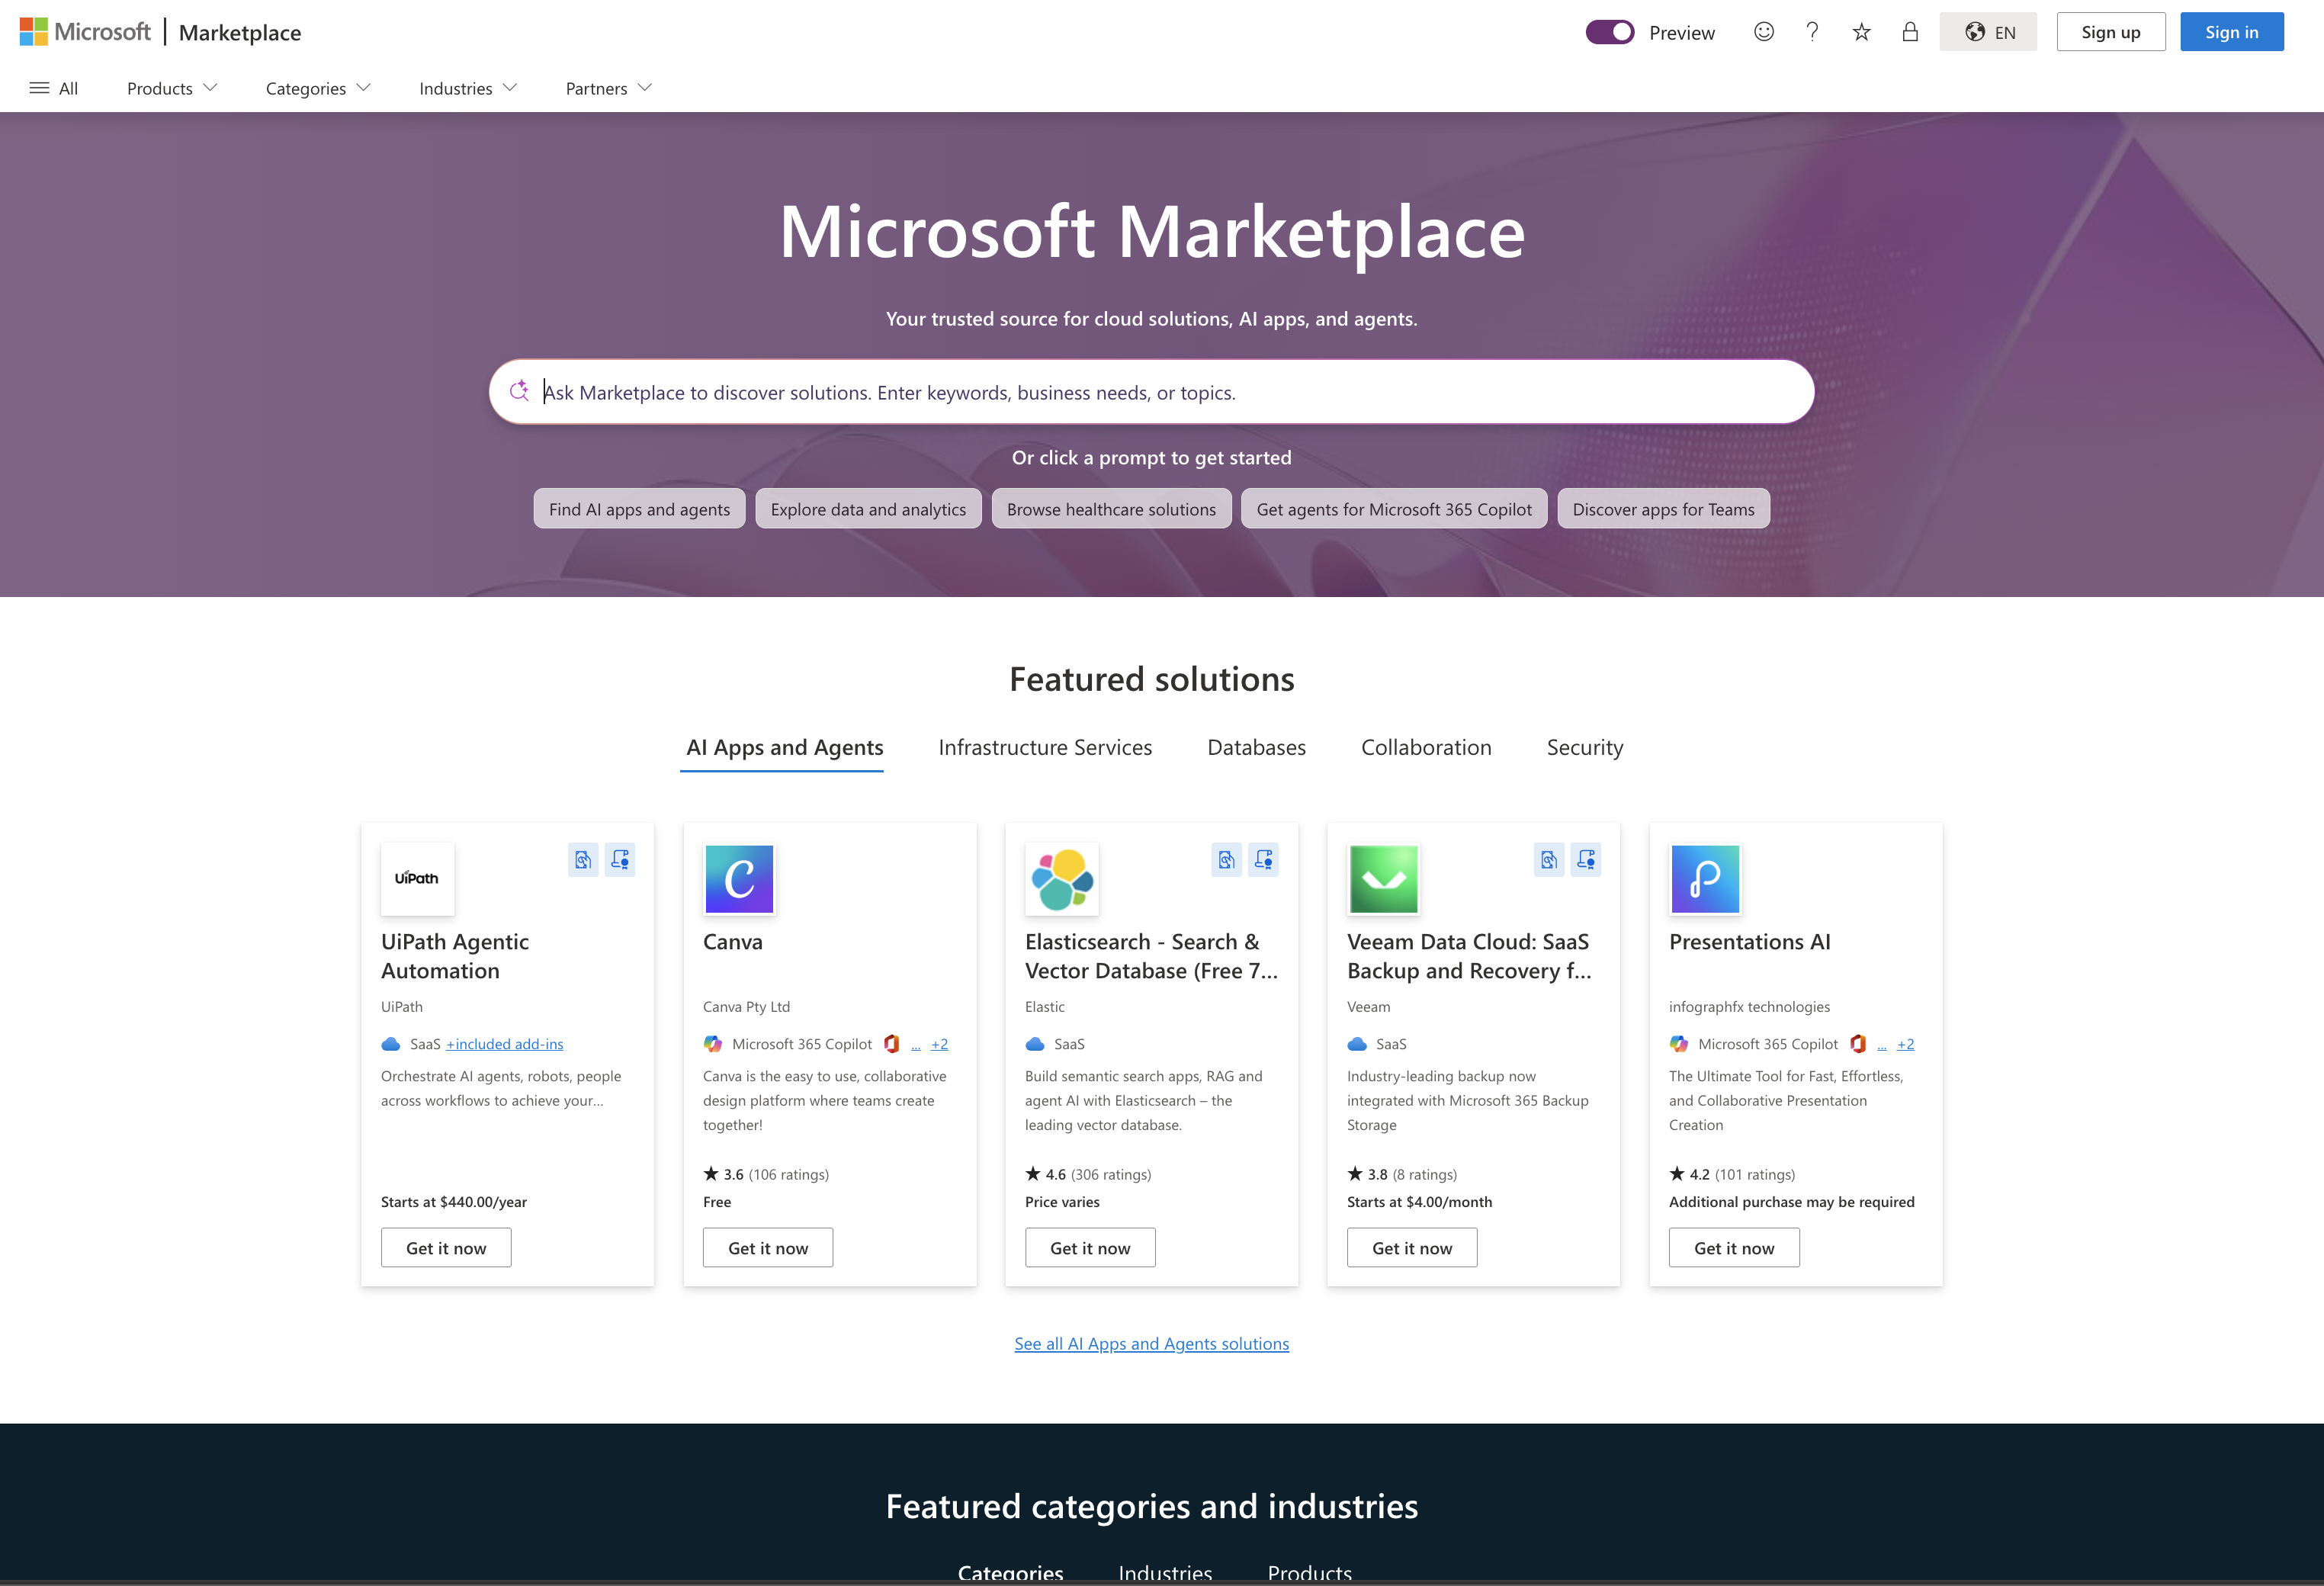Click the document badge icon on the UiPath card
The image size is (2324, 1586).
(583, 860)
